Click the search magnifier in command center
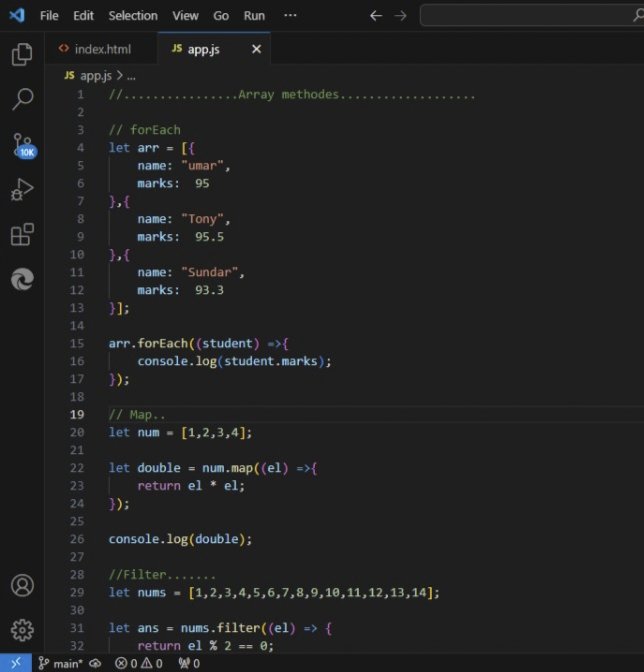The image size is (644, 672). [x=638, y=15]
